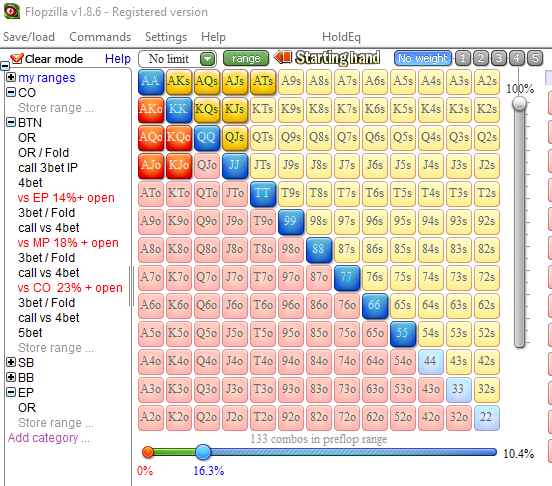
Task: Click the vertical 100% weight slider knob
Action: click(x=519, y=103)
